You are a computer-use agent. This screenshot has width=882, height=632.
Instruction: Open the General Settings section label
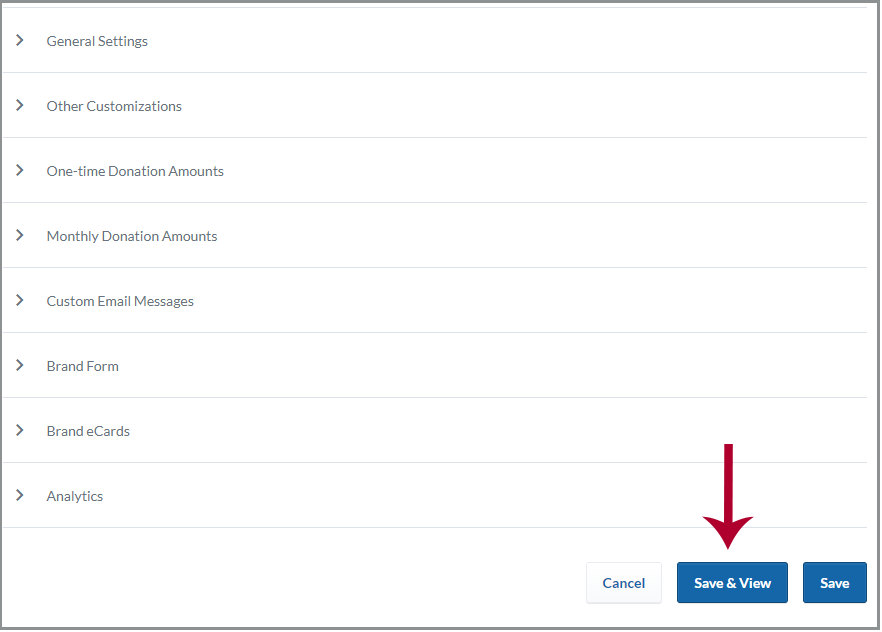click(97, 41)
